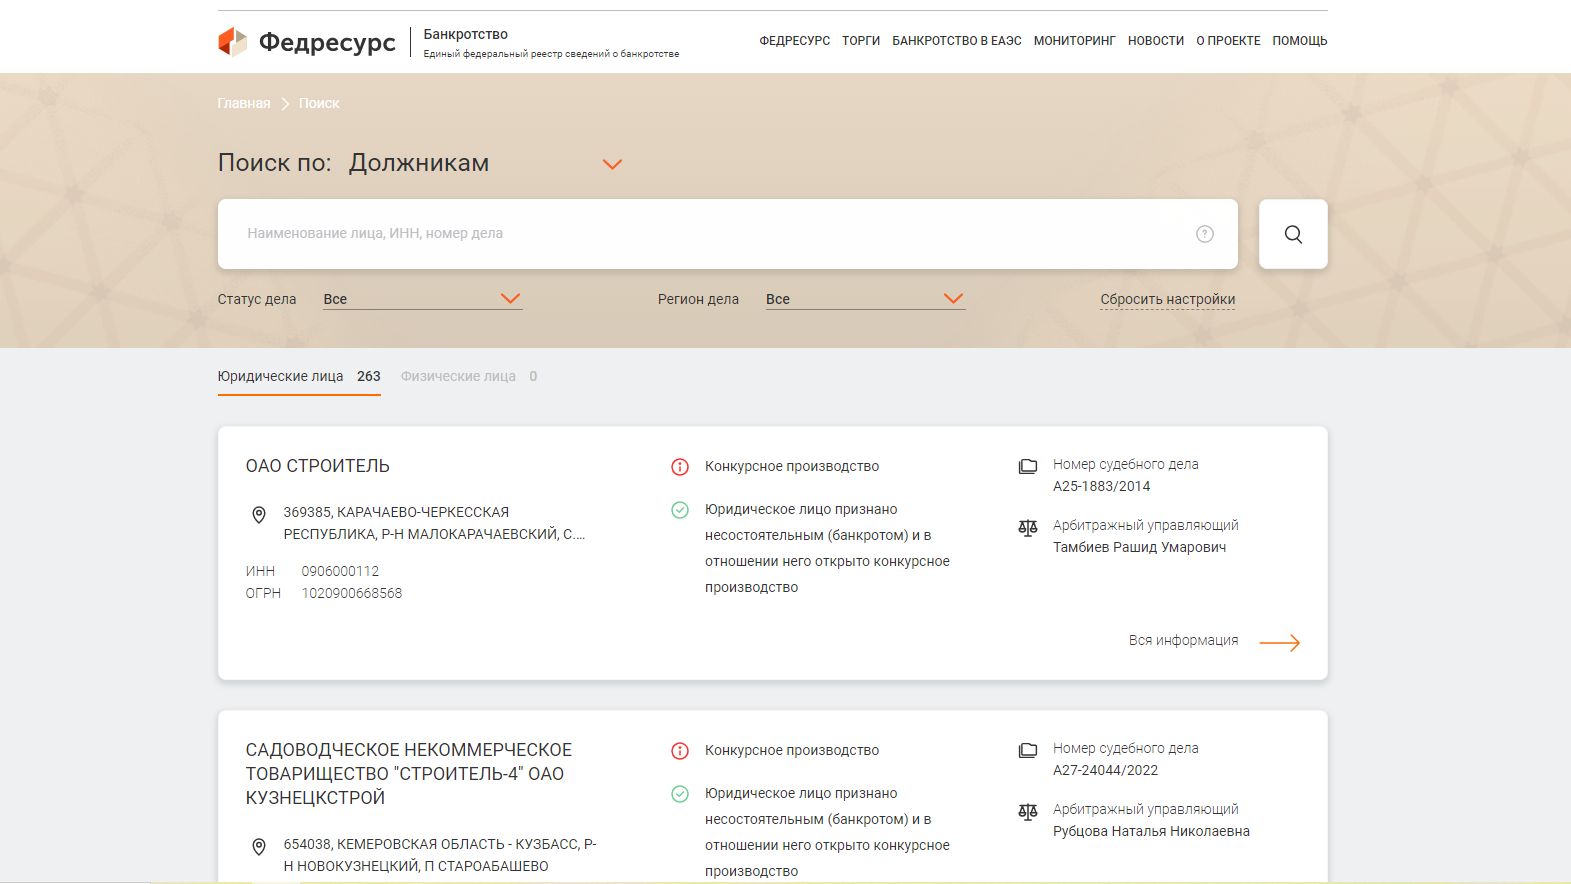The height and width of the screenshot is (884, 1571).
Task: Open ОАО СТРОИТЕЛЬ debtor title
Action: 318,466
